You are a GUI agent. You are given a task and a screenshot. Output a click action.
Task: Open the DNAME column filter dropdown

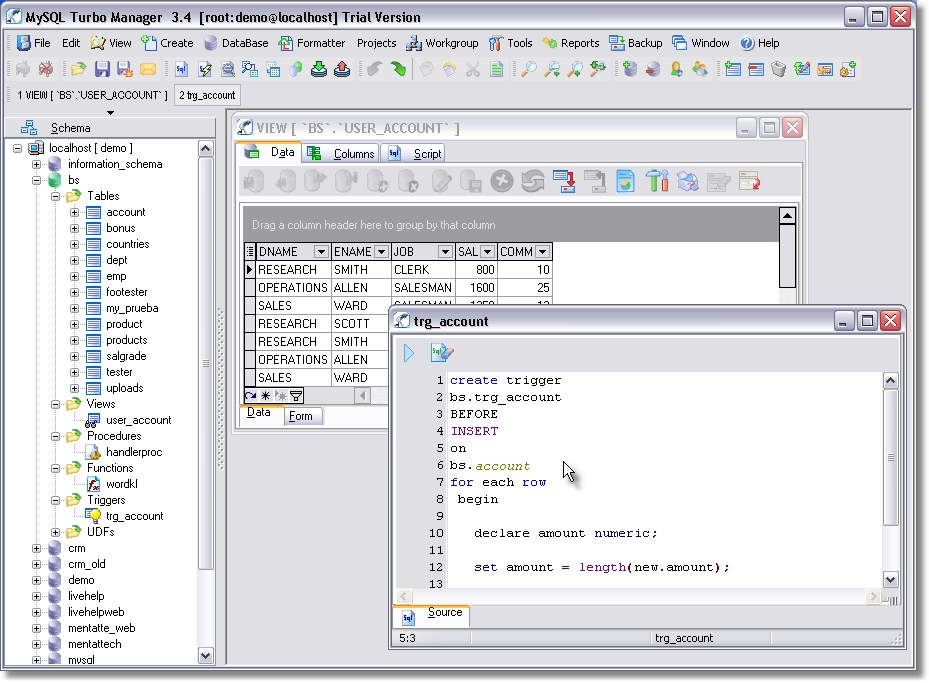(321, 252)
